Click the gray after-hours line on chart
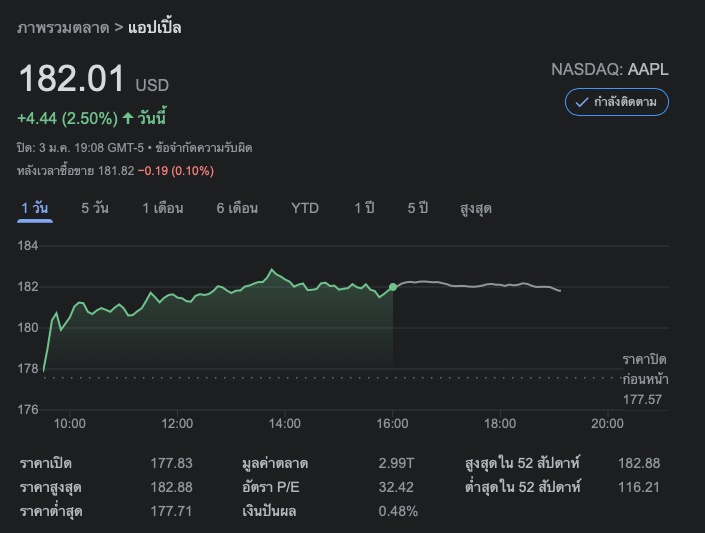This screenshot has height=533, width=705. (x=480, y=286)
